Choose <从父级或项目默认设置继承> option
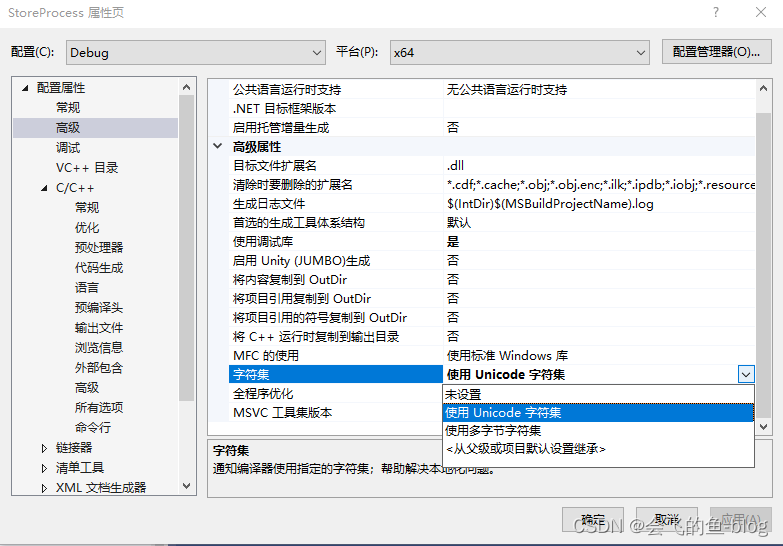This screenshot has height=546, width=783. [x=598, y=449]
